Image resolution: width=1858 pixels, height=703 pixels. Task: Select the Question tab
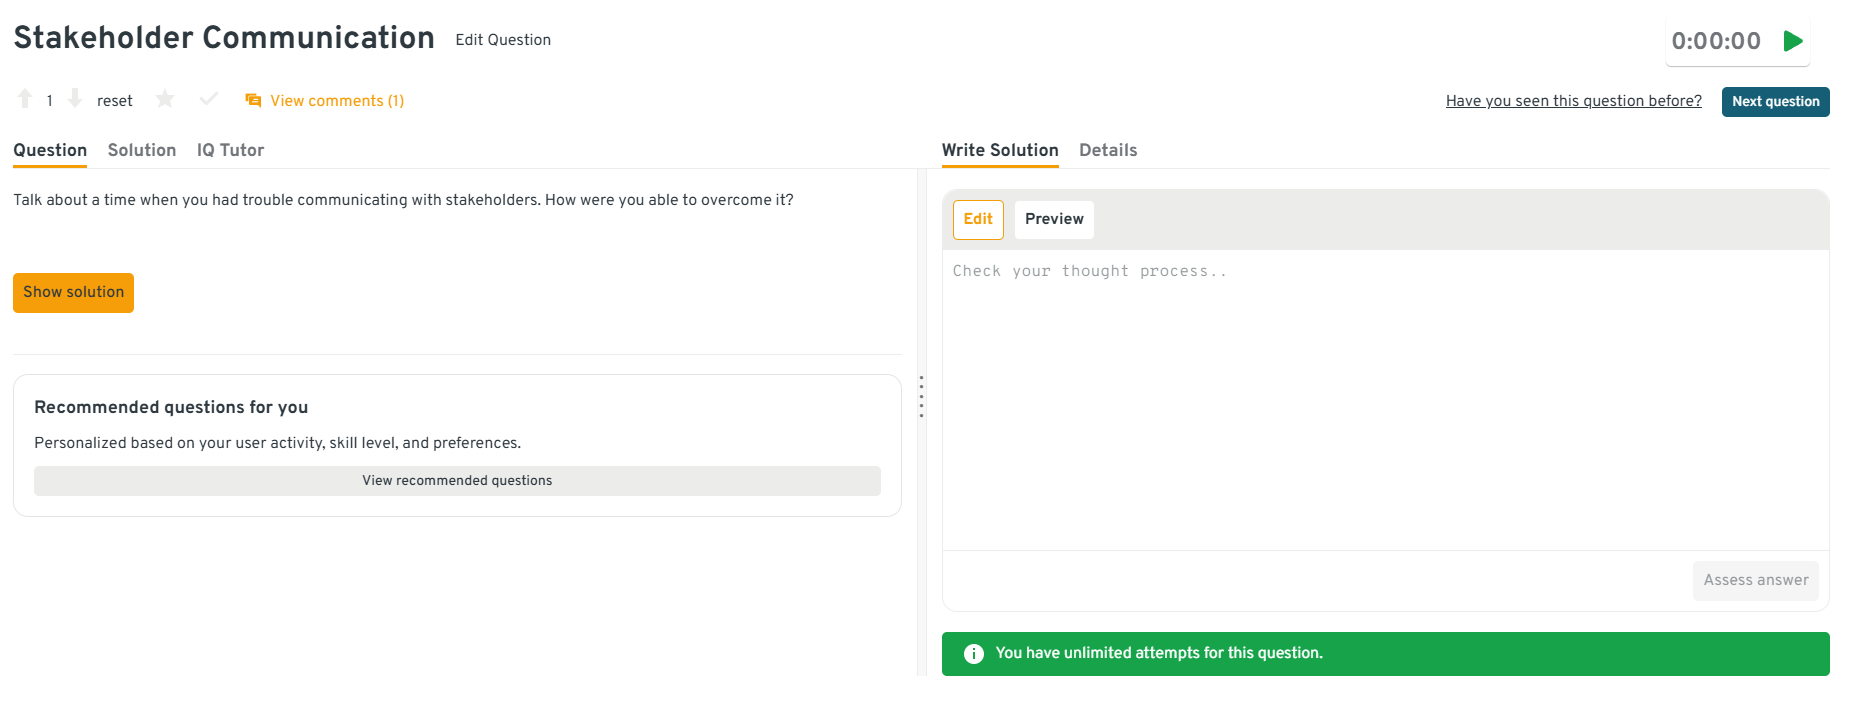pyautogui.click(x=50, y=150)
